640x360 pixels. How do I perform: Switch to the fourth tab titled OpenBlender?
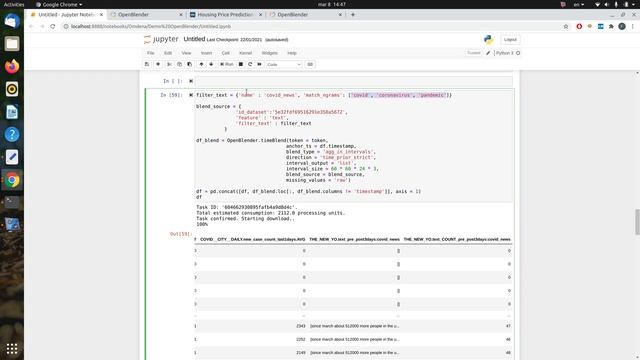305,15
